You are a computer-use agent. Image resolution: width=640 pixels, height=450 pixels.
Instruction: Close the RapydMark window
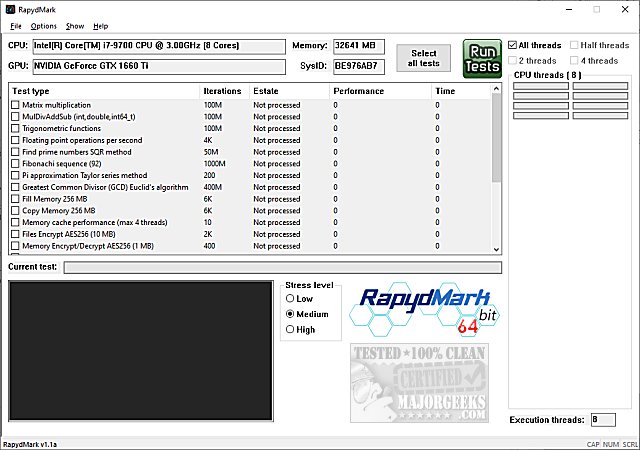pos(625,9)
